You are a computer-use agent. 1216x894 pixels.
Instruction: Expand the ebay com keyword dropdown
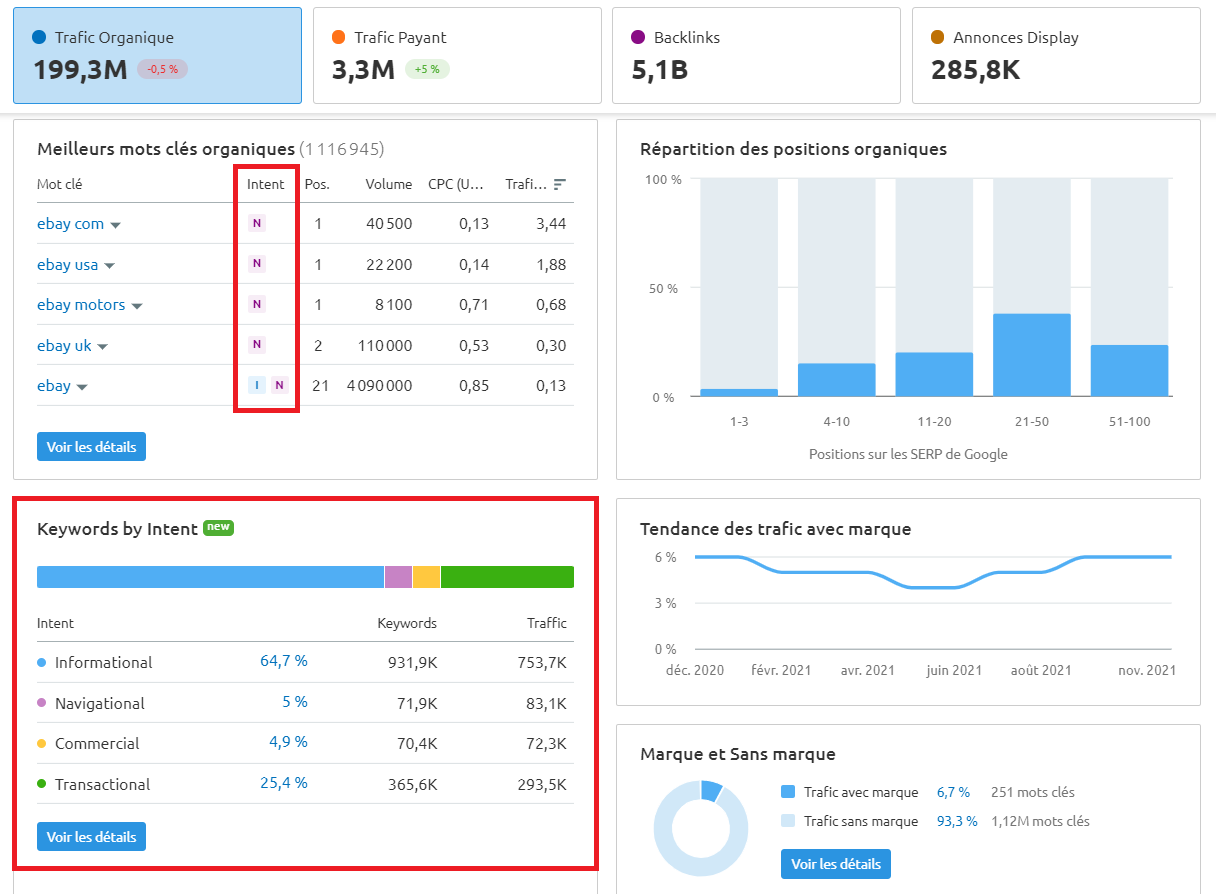tap(117, 224)
